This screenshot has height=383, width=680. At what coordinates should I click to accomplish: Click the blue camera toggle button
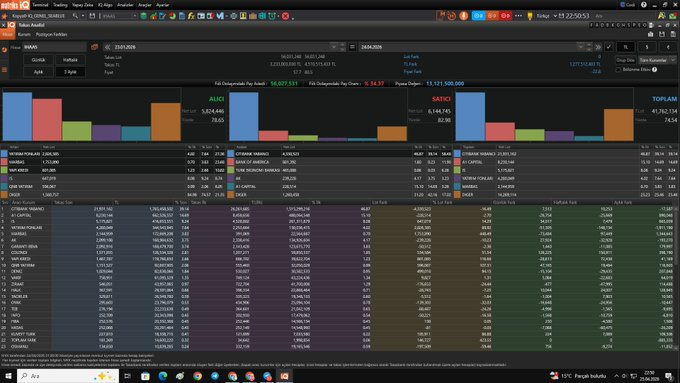[478, 16]
